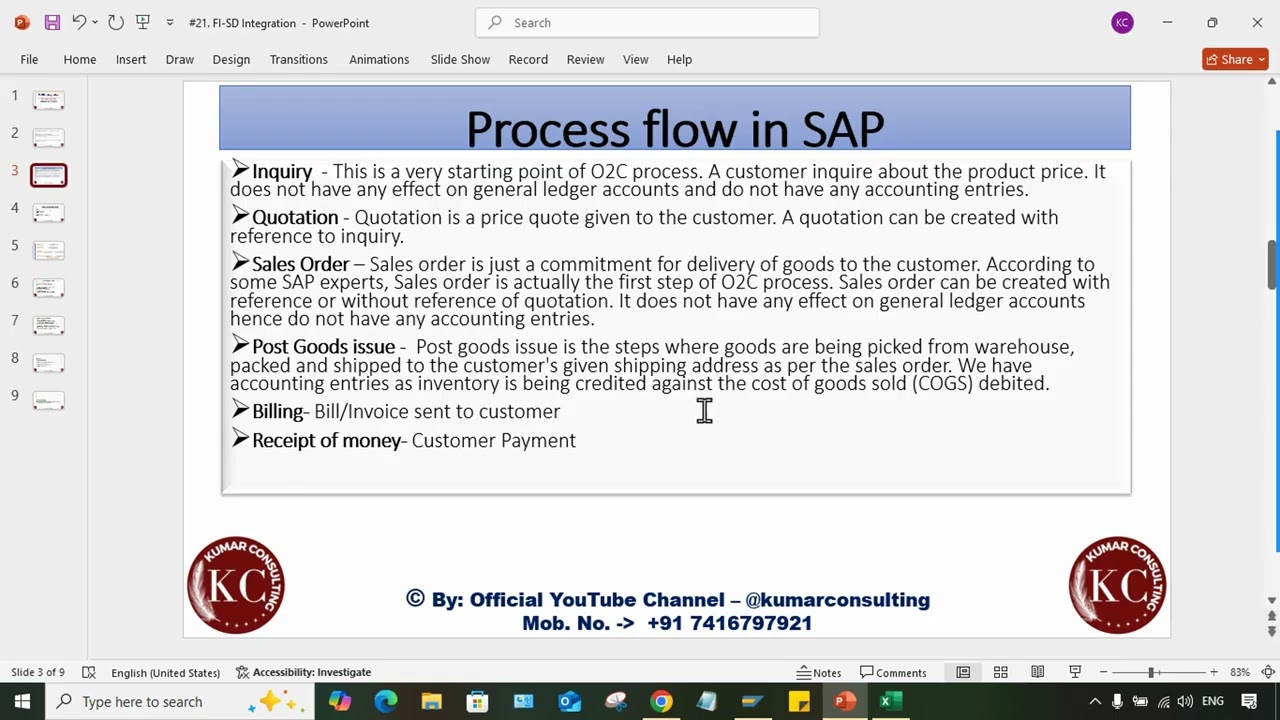
Task: Select slide 4 thumbnail
Action: click(49, 212)
